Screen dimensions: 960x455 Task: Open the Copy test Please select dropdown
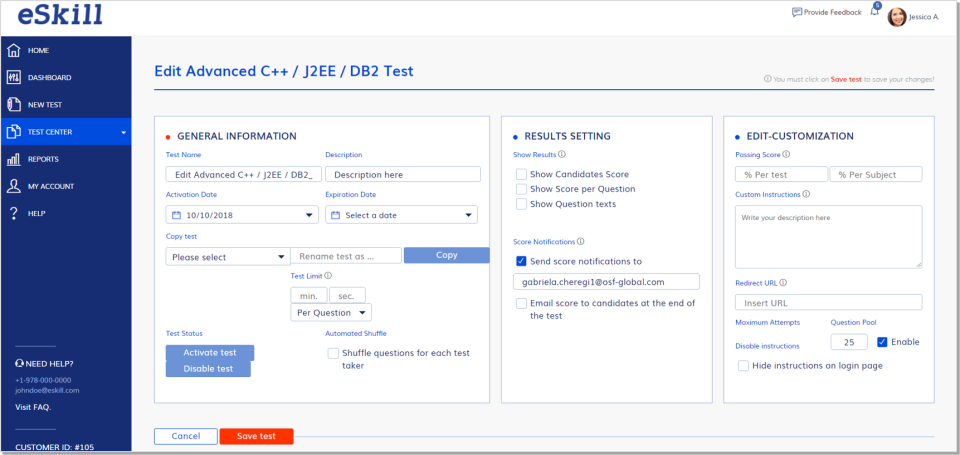pyautogui.click(x=228, y=257)
